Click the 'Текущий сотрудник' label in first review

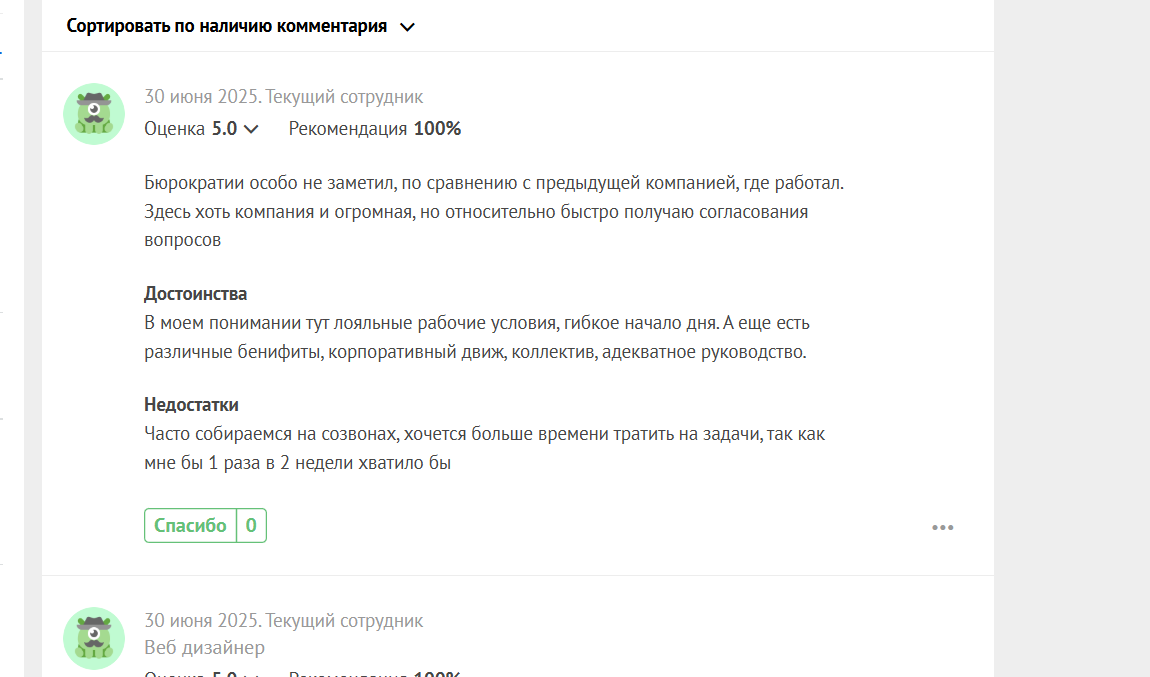point(344,97)
